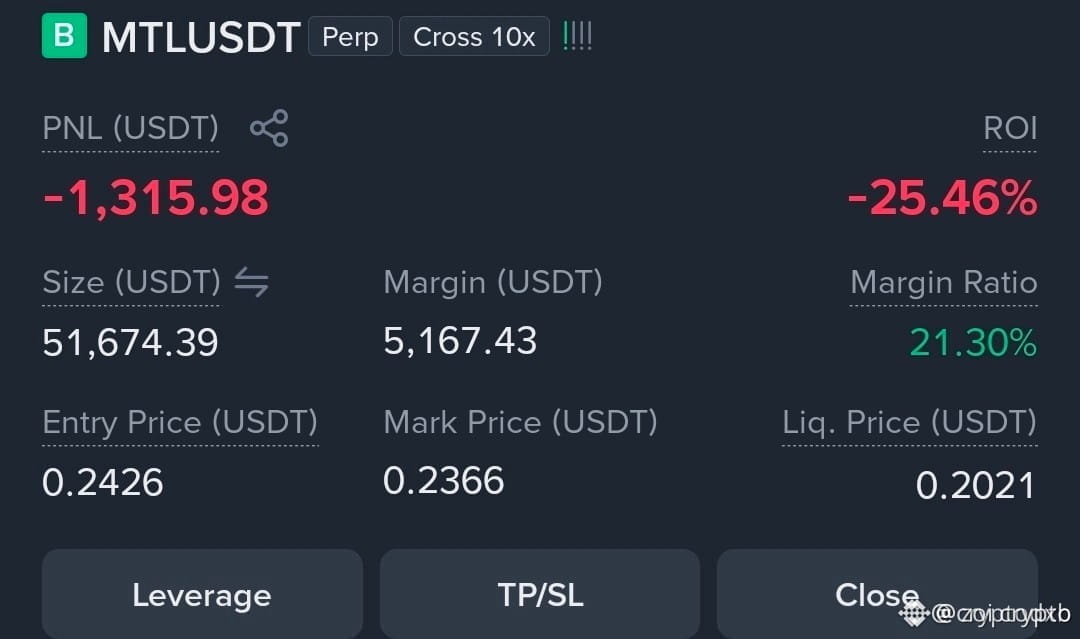Click the 21.30% margin ratio value
1080x639 pixels.
click(x=973, y=342)
